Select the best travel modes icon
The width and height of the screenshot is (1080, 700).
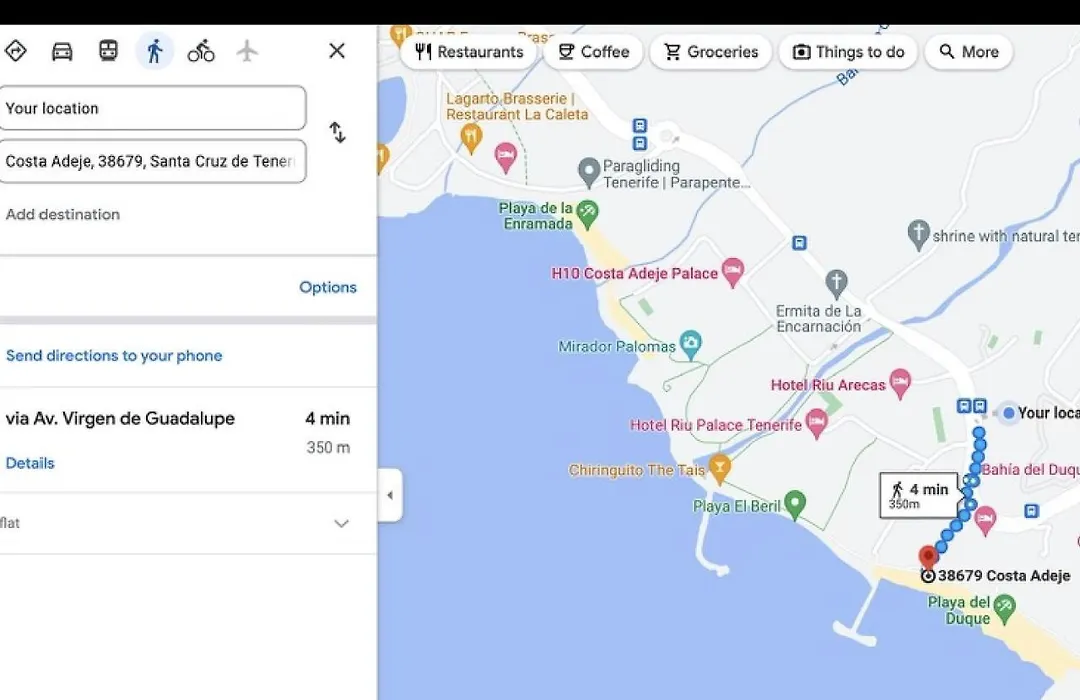pos(15,51)
